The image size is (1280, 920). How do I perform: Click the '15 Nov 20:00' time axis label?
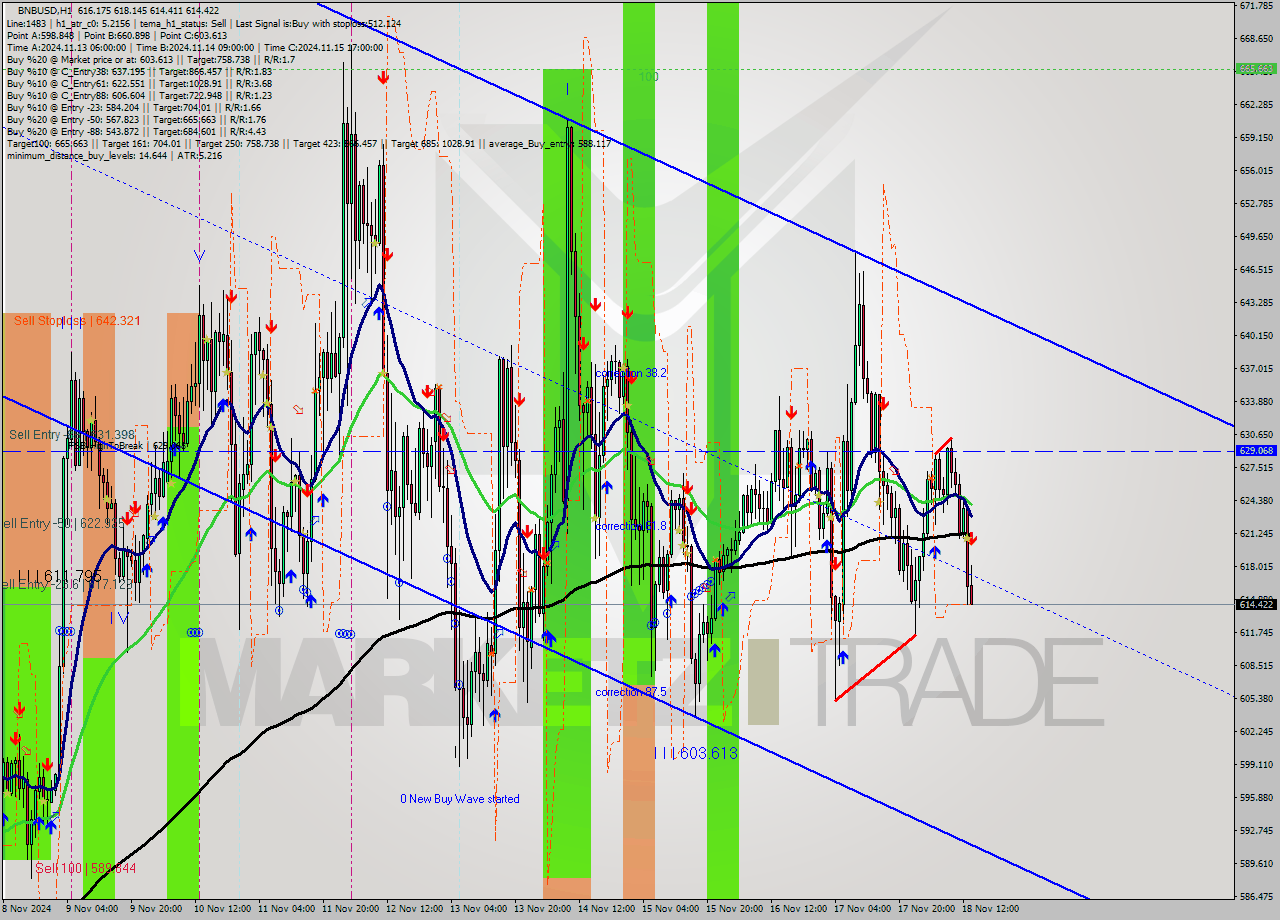pos(734,909)
